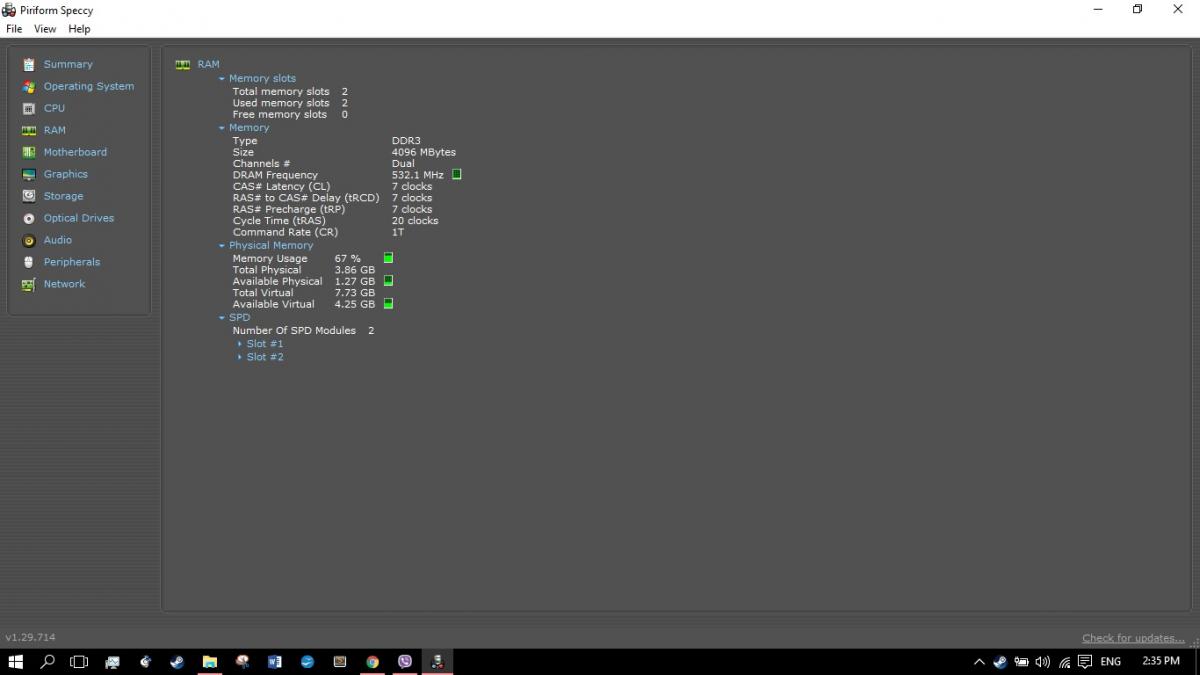The image size is (1200, 675).
Task: Click 'RAS# Precharge (tRP)' row label
Action: 289,209
